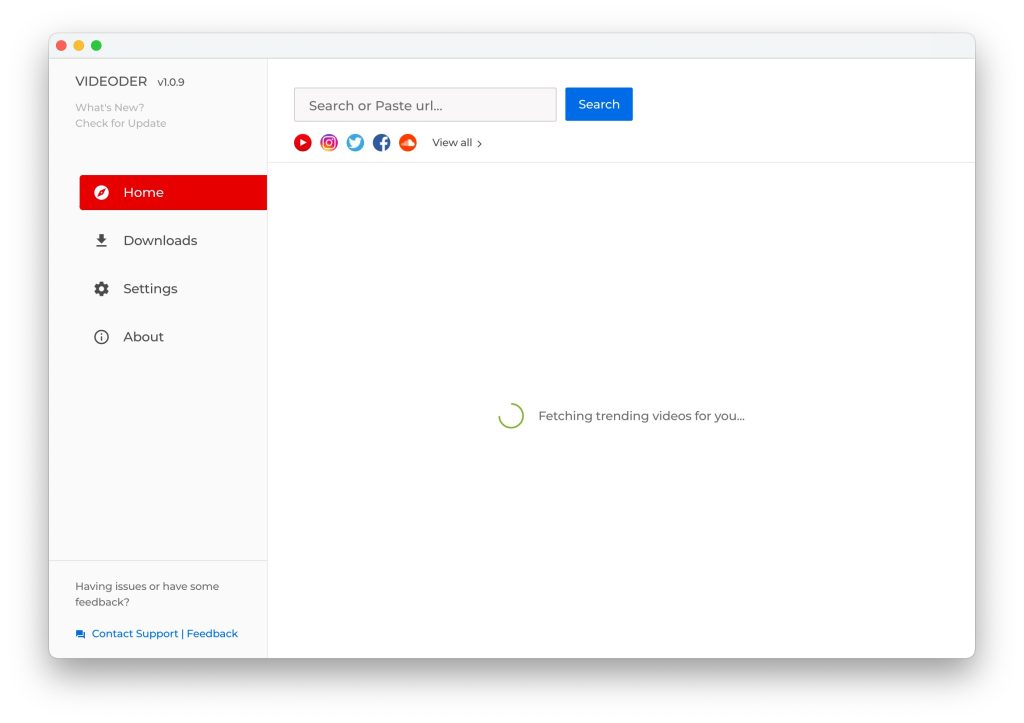
Task: Click the Settings gear icon
Action: pos(101,289)
